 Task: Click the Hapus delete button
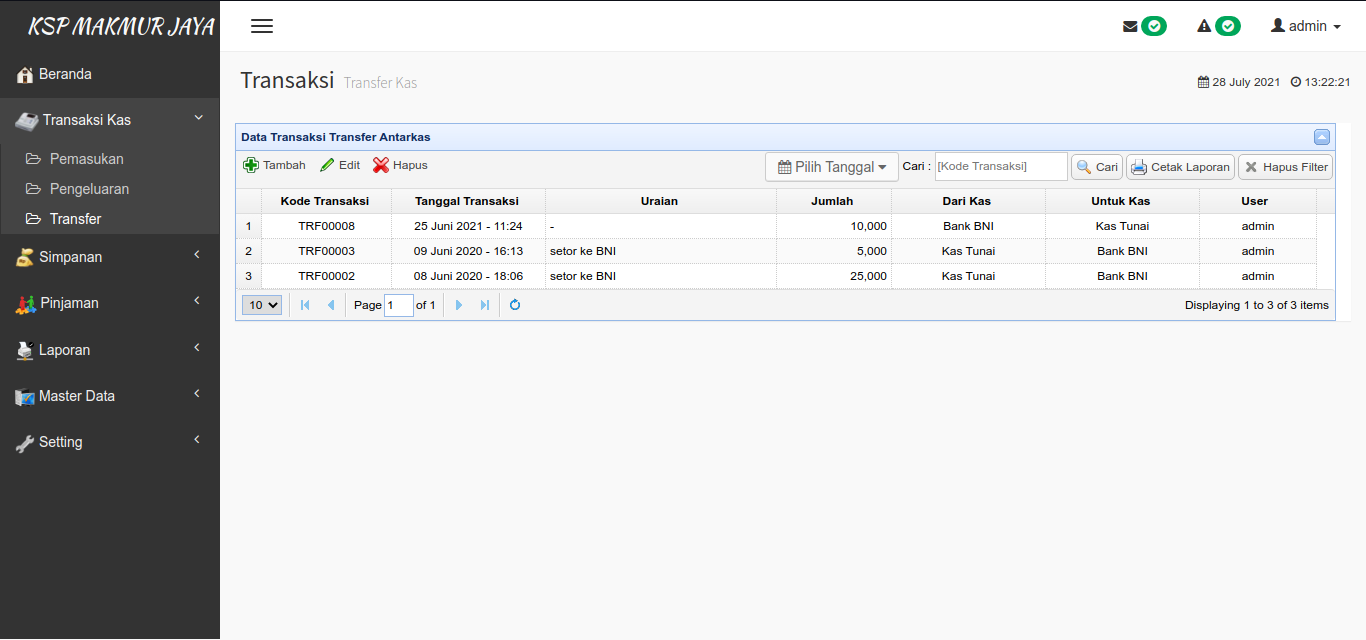pos(400,165)
